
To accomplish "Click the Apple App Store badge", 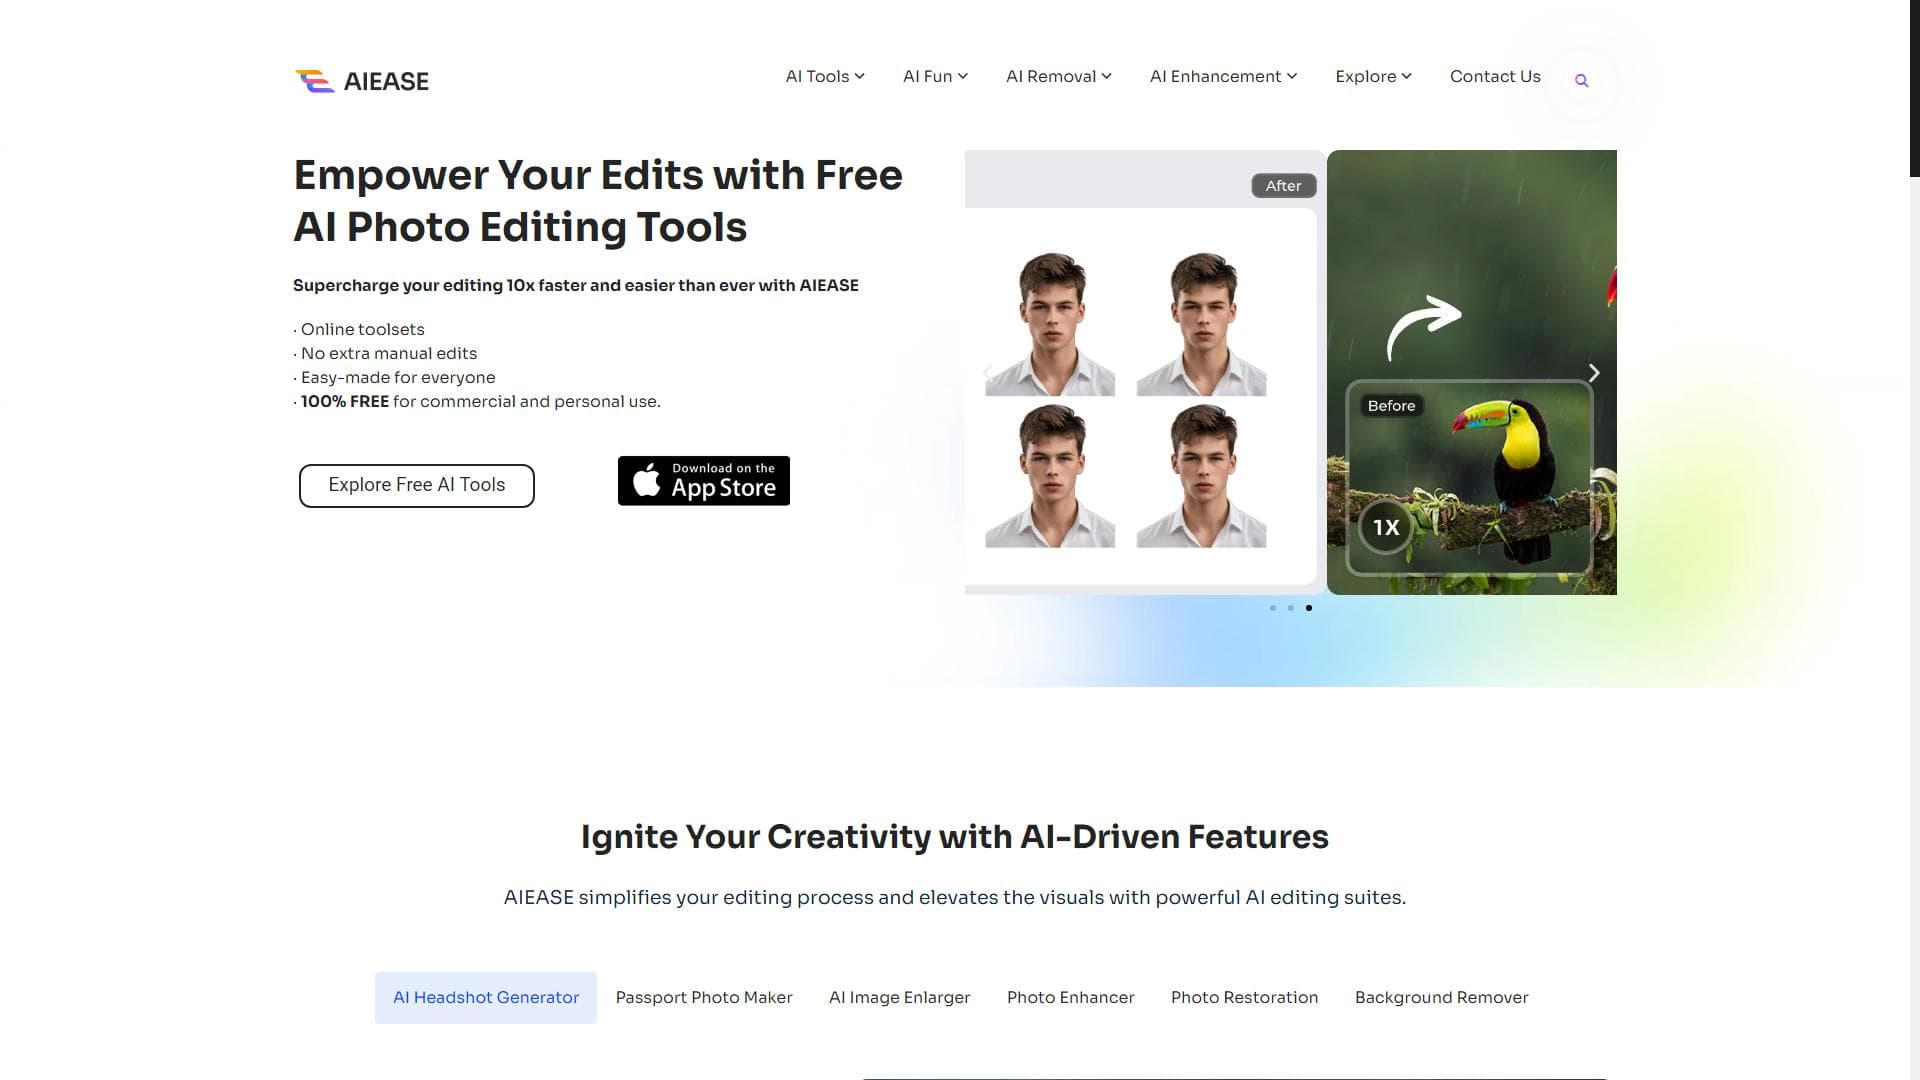I will click(704, 481).
